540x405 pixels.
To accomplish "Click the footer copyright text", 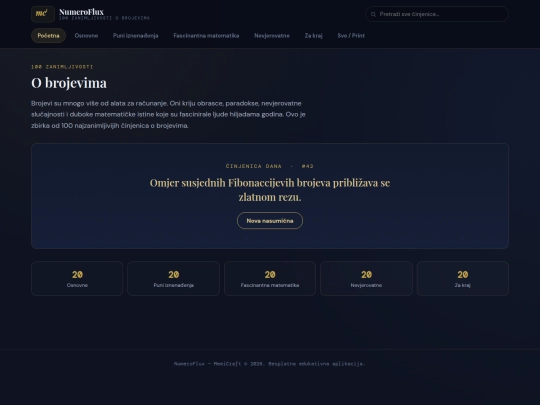I will point(270,364).
